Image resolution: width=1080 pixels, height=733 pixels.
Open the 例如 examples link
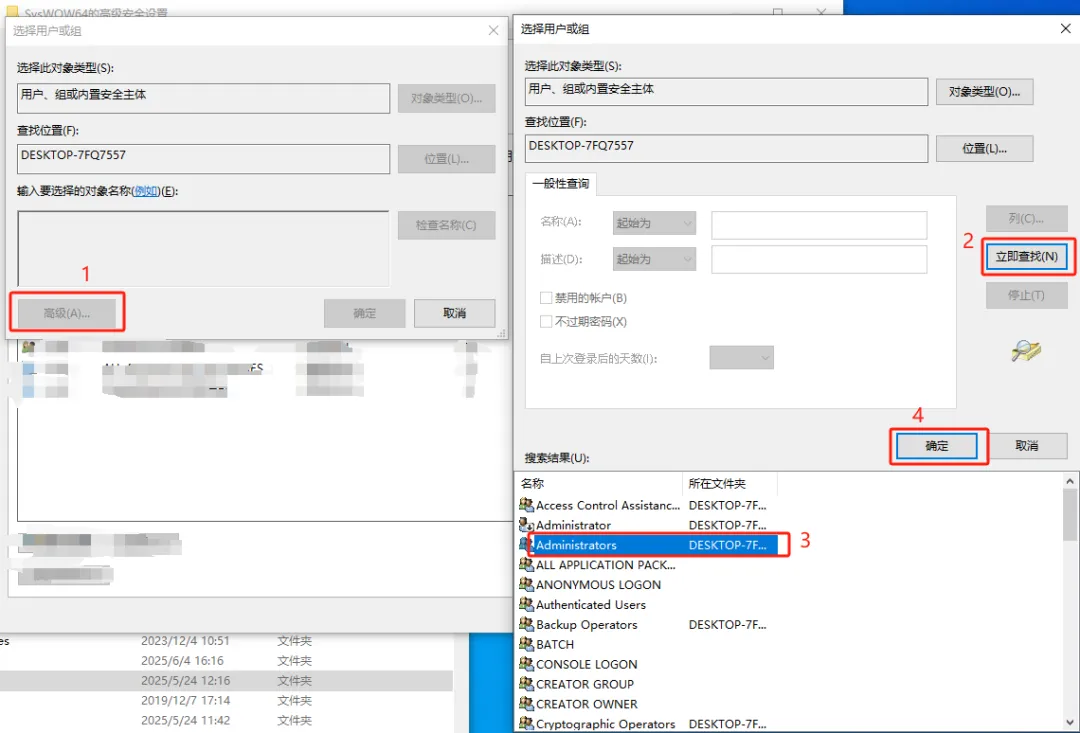(x=146, y=191)
